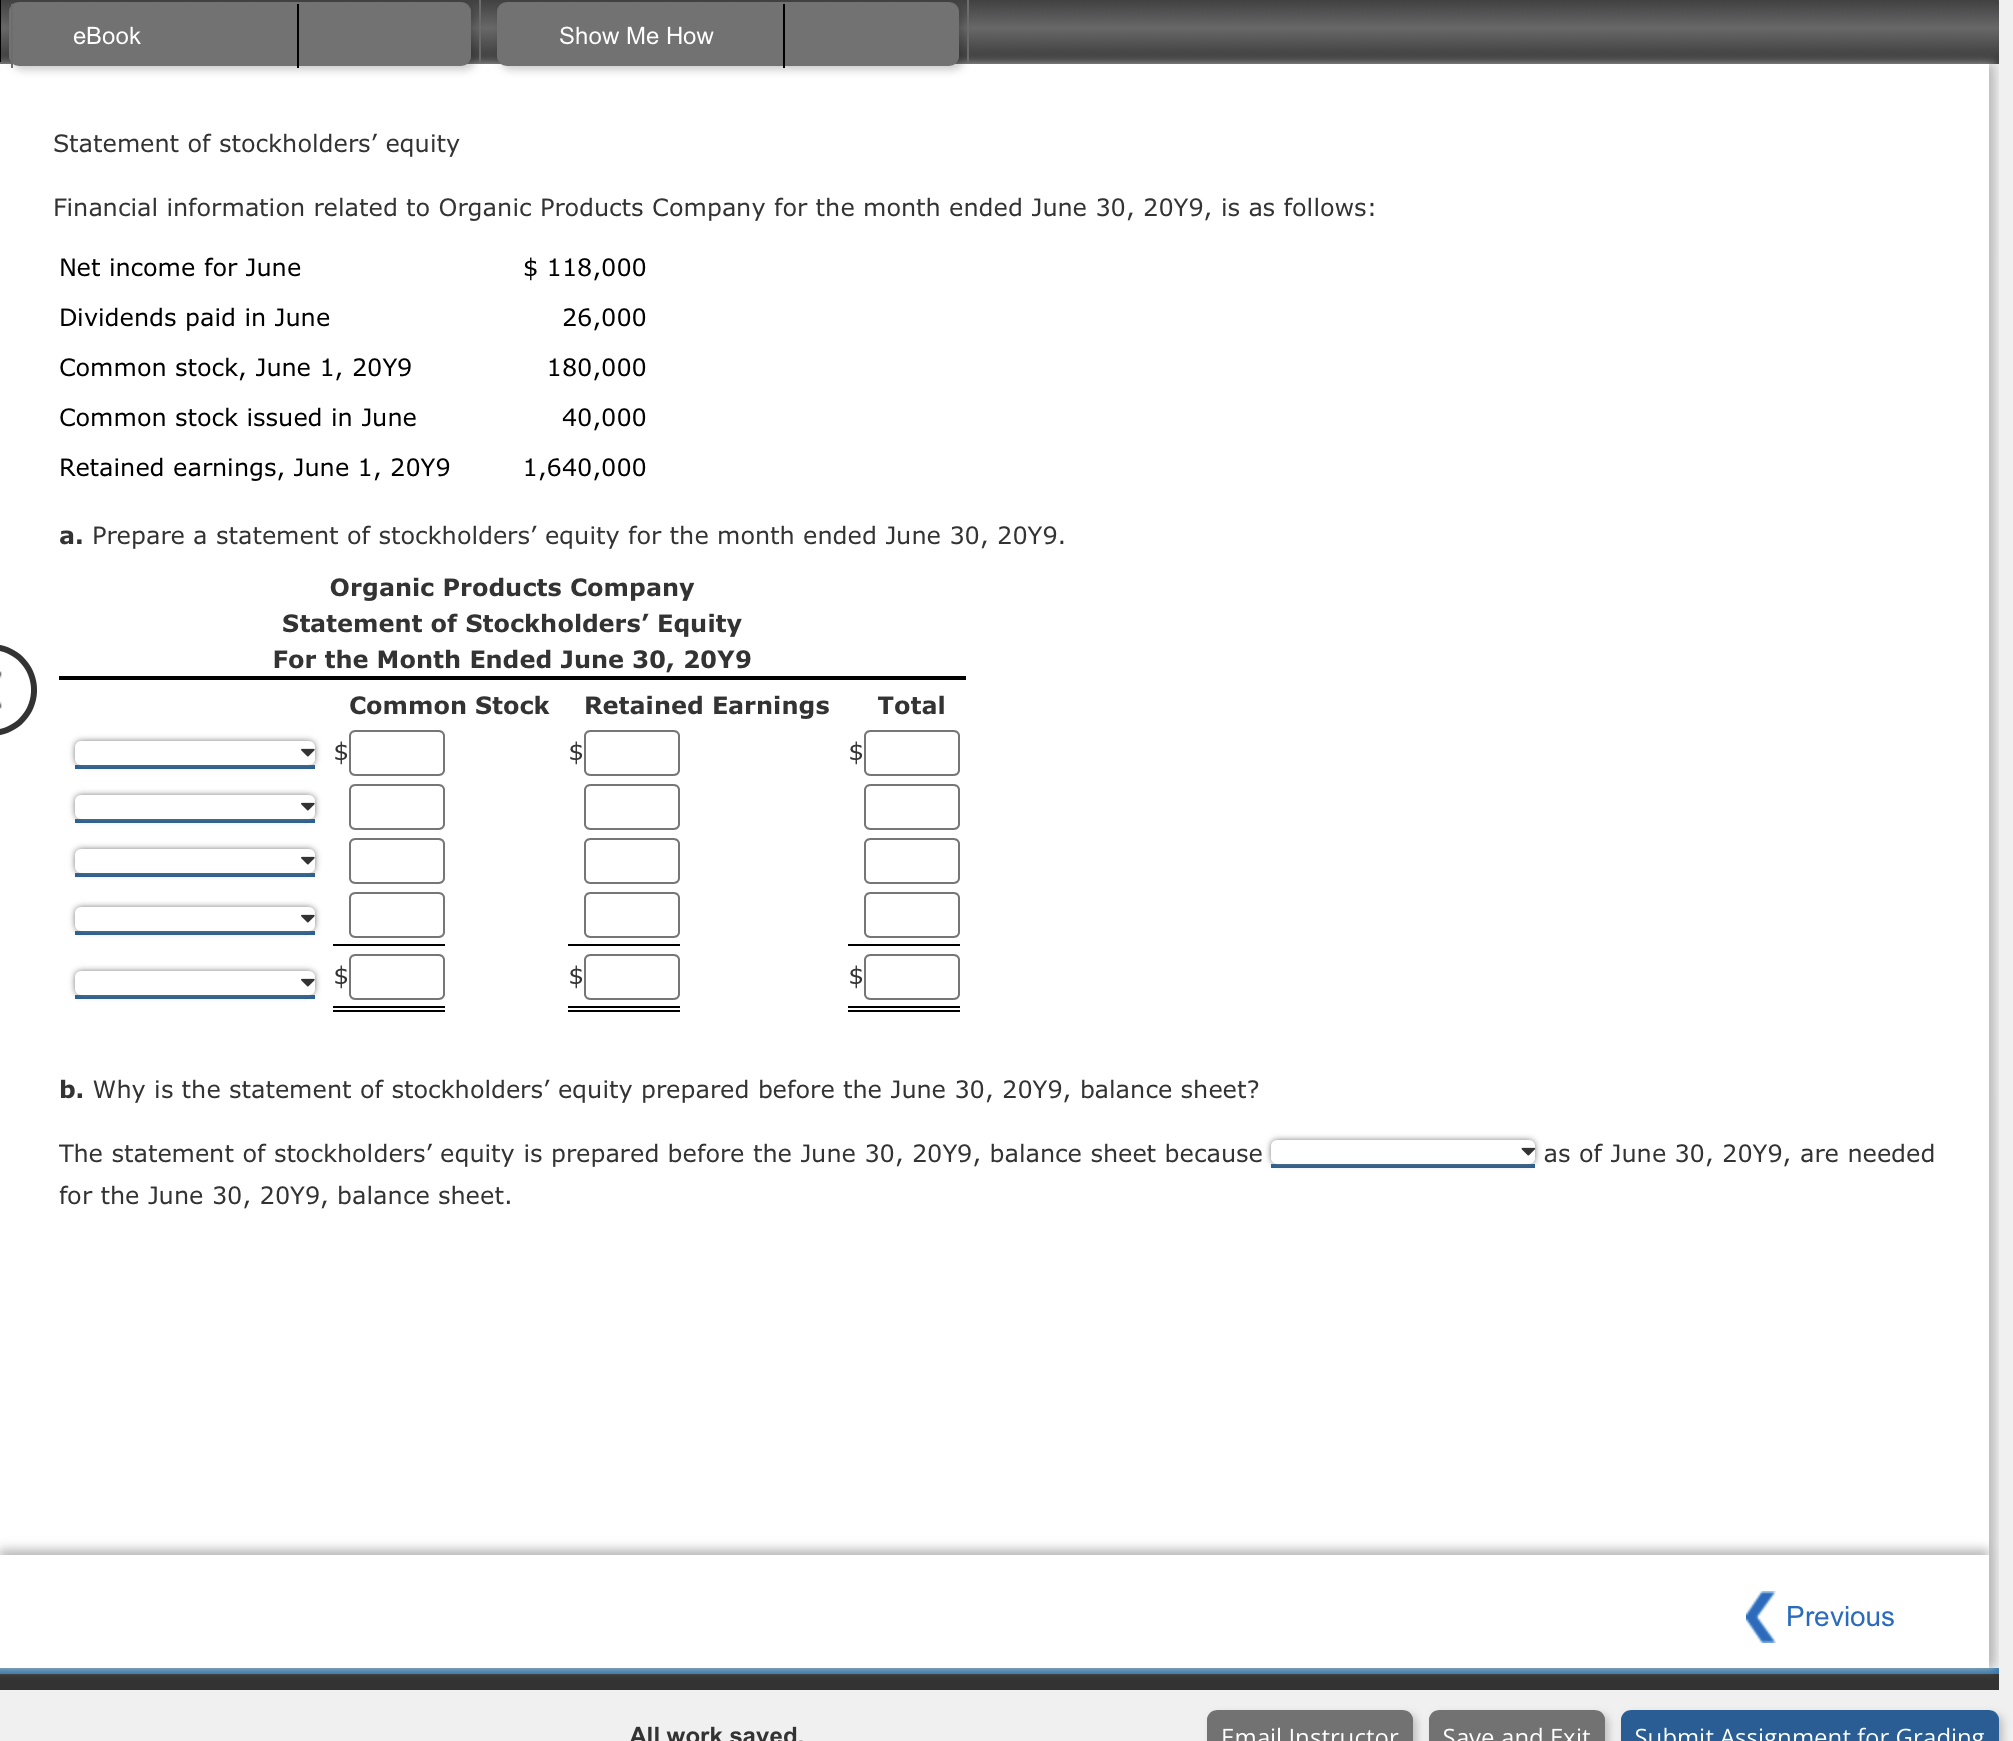Expand the third row label dropdown
This screenshot has height=1741, width=2013.
point(195,860)
